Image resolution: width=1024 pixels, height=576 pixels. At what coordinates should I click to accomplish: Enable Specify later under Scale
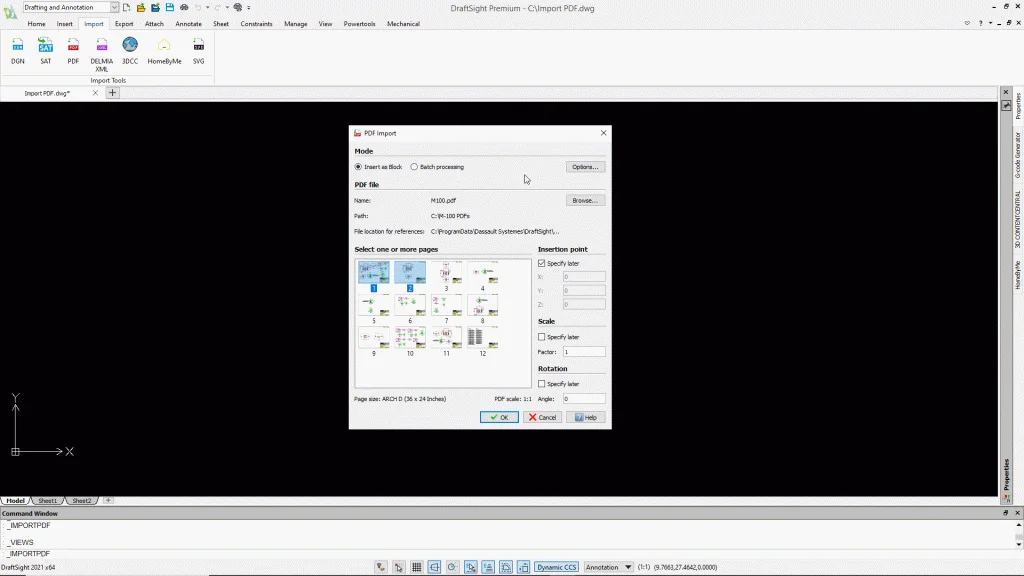542,337
